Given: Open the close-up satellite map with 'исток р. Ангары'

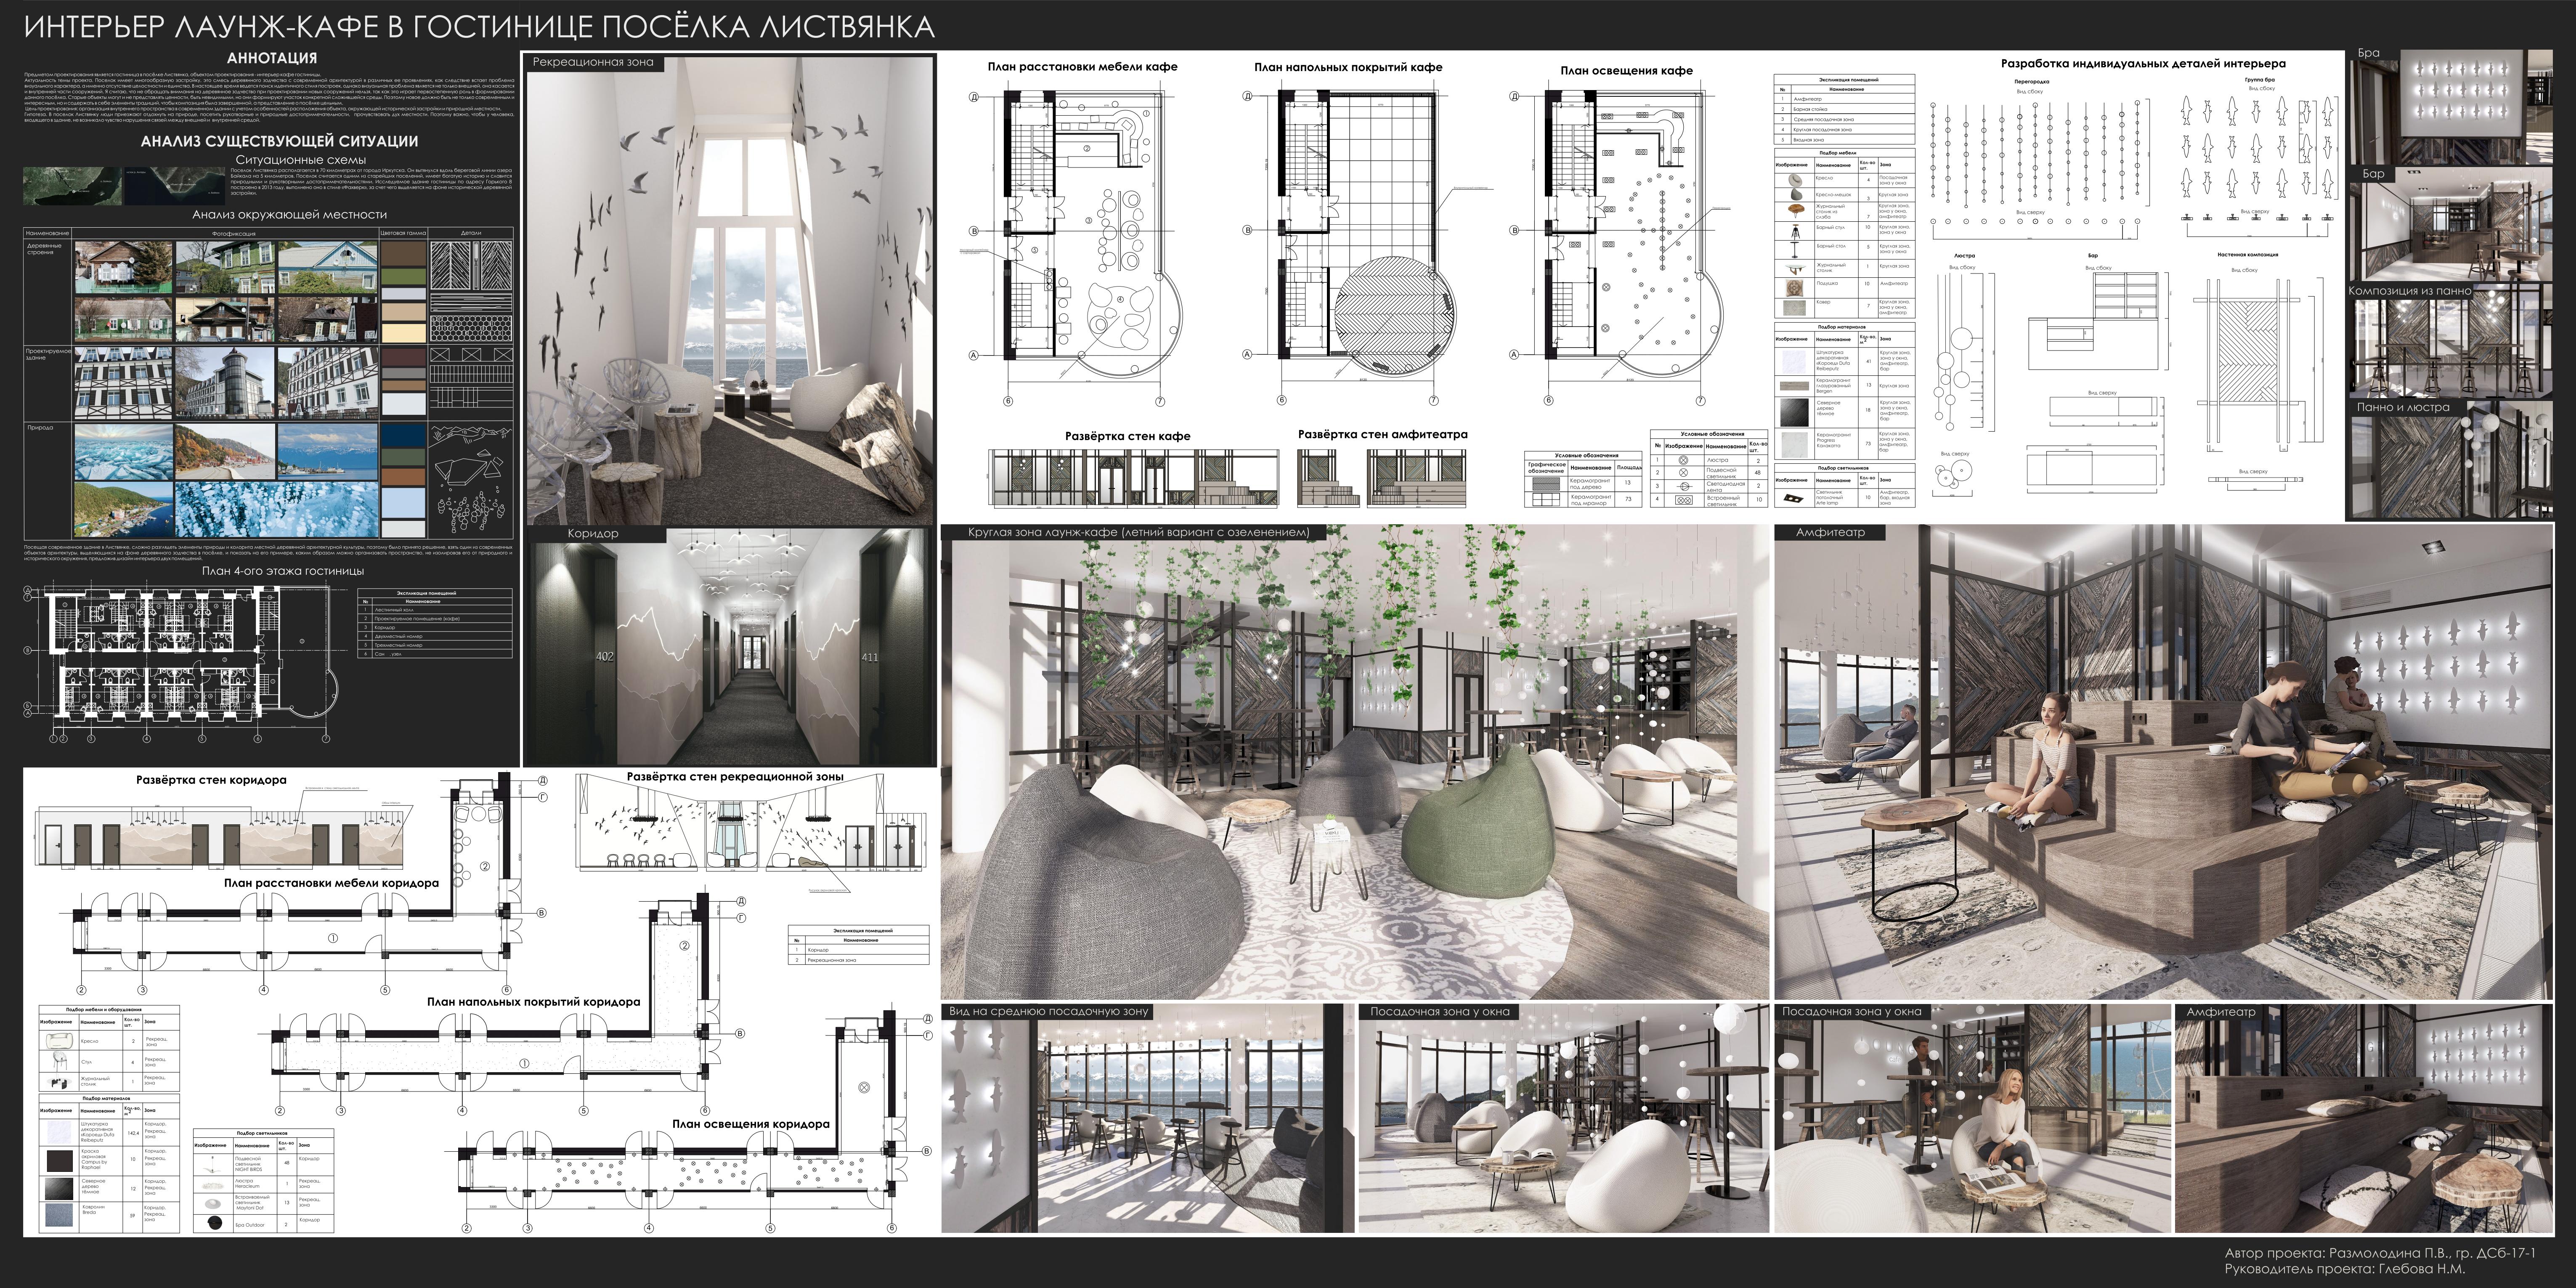Looking at the screenshot, I should [x=175, y=186].
